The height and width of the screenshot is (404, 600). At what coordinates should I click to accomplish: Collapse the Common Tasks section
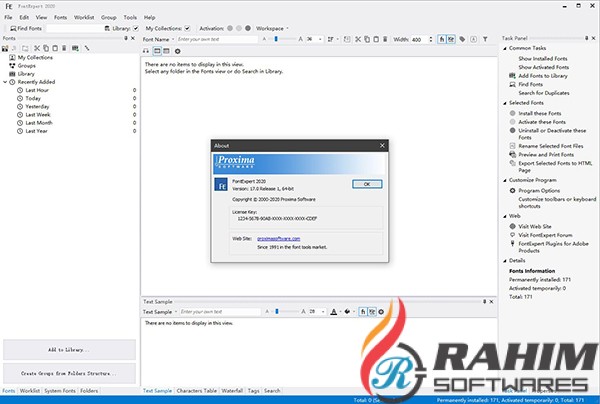click(x=505, y=48)
